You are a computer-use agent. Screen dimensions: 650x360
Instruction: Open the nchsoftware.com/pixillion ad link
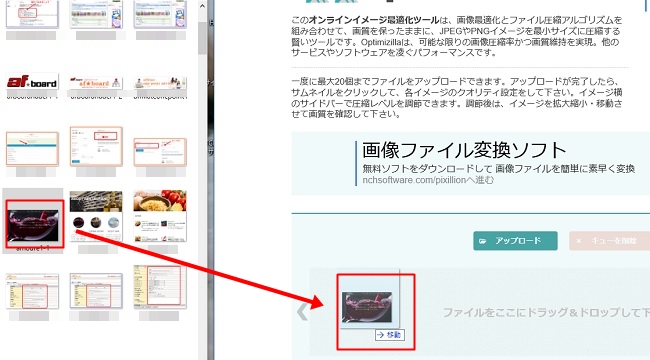[428, 180]
